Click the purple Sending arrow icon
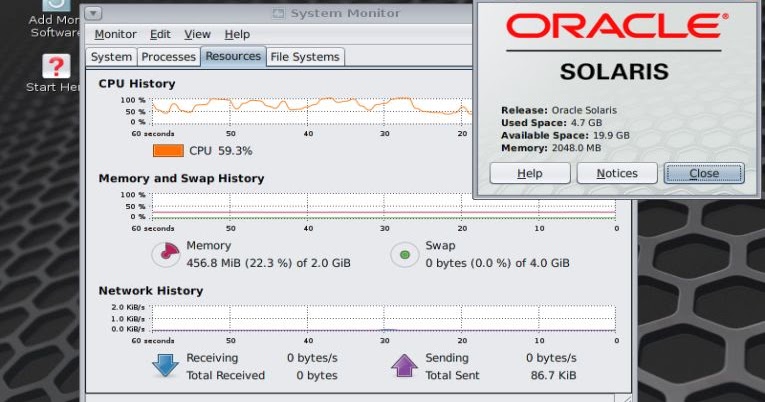 tap(404, 366)
